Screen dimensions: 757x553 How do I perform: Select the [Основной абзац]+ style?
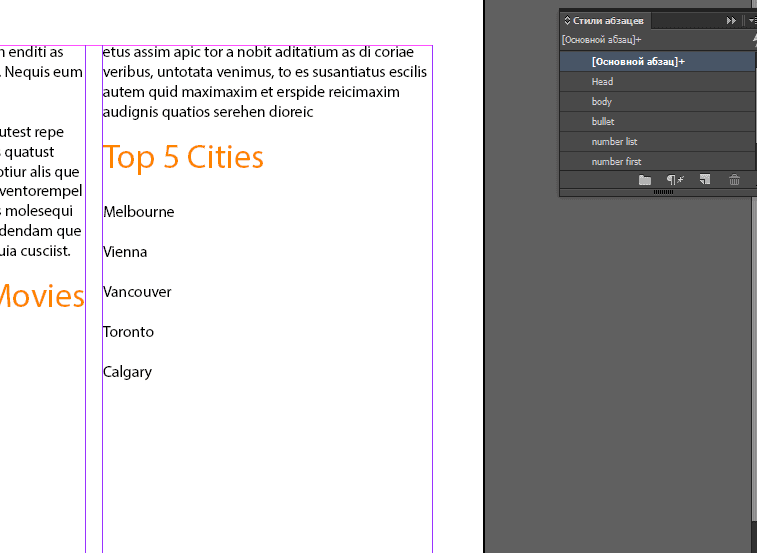(x=638, y=62)
